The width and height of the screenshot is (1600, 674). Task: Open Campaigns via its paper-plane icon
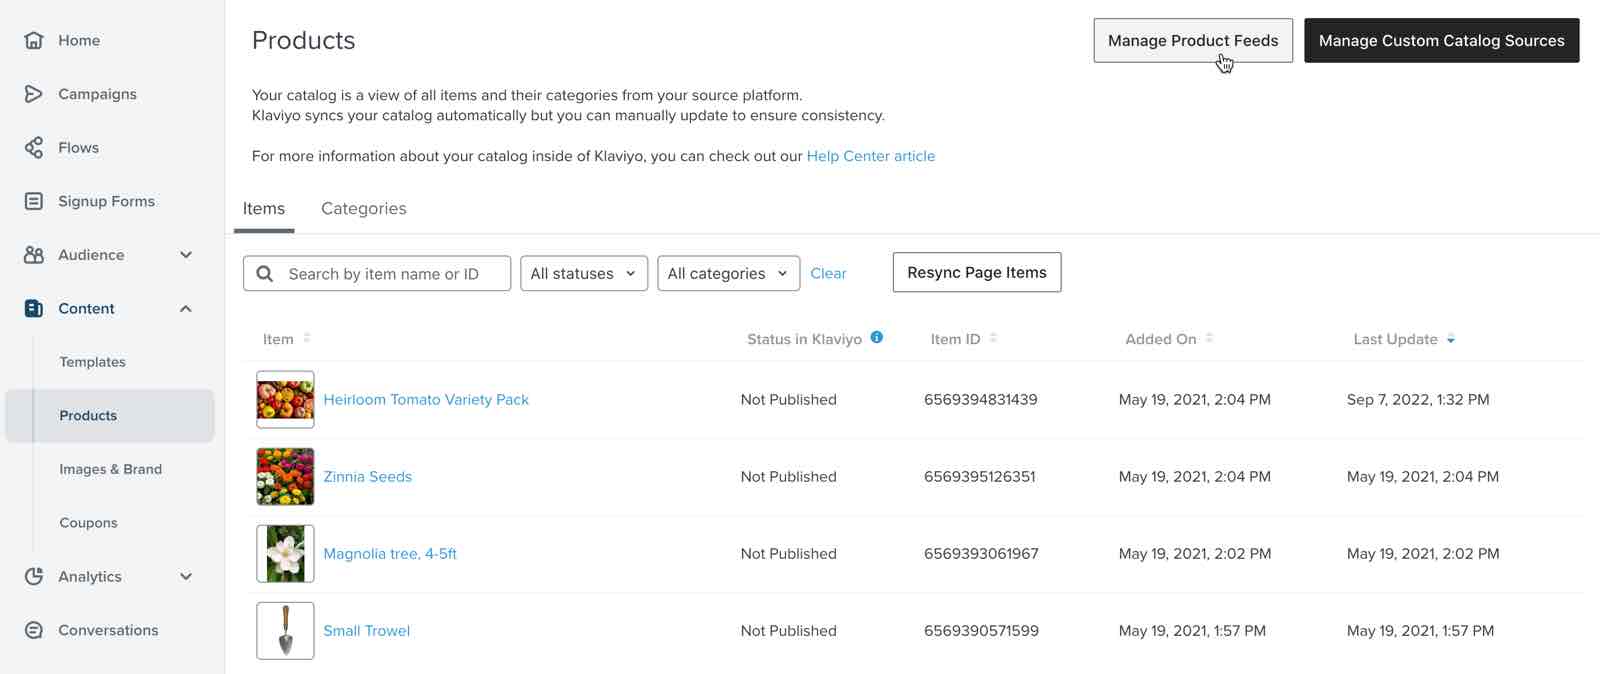(34, 94)
